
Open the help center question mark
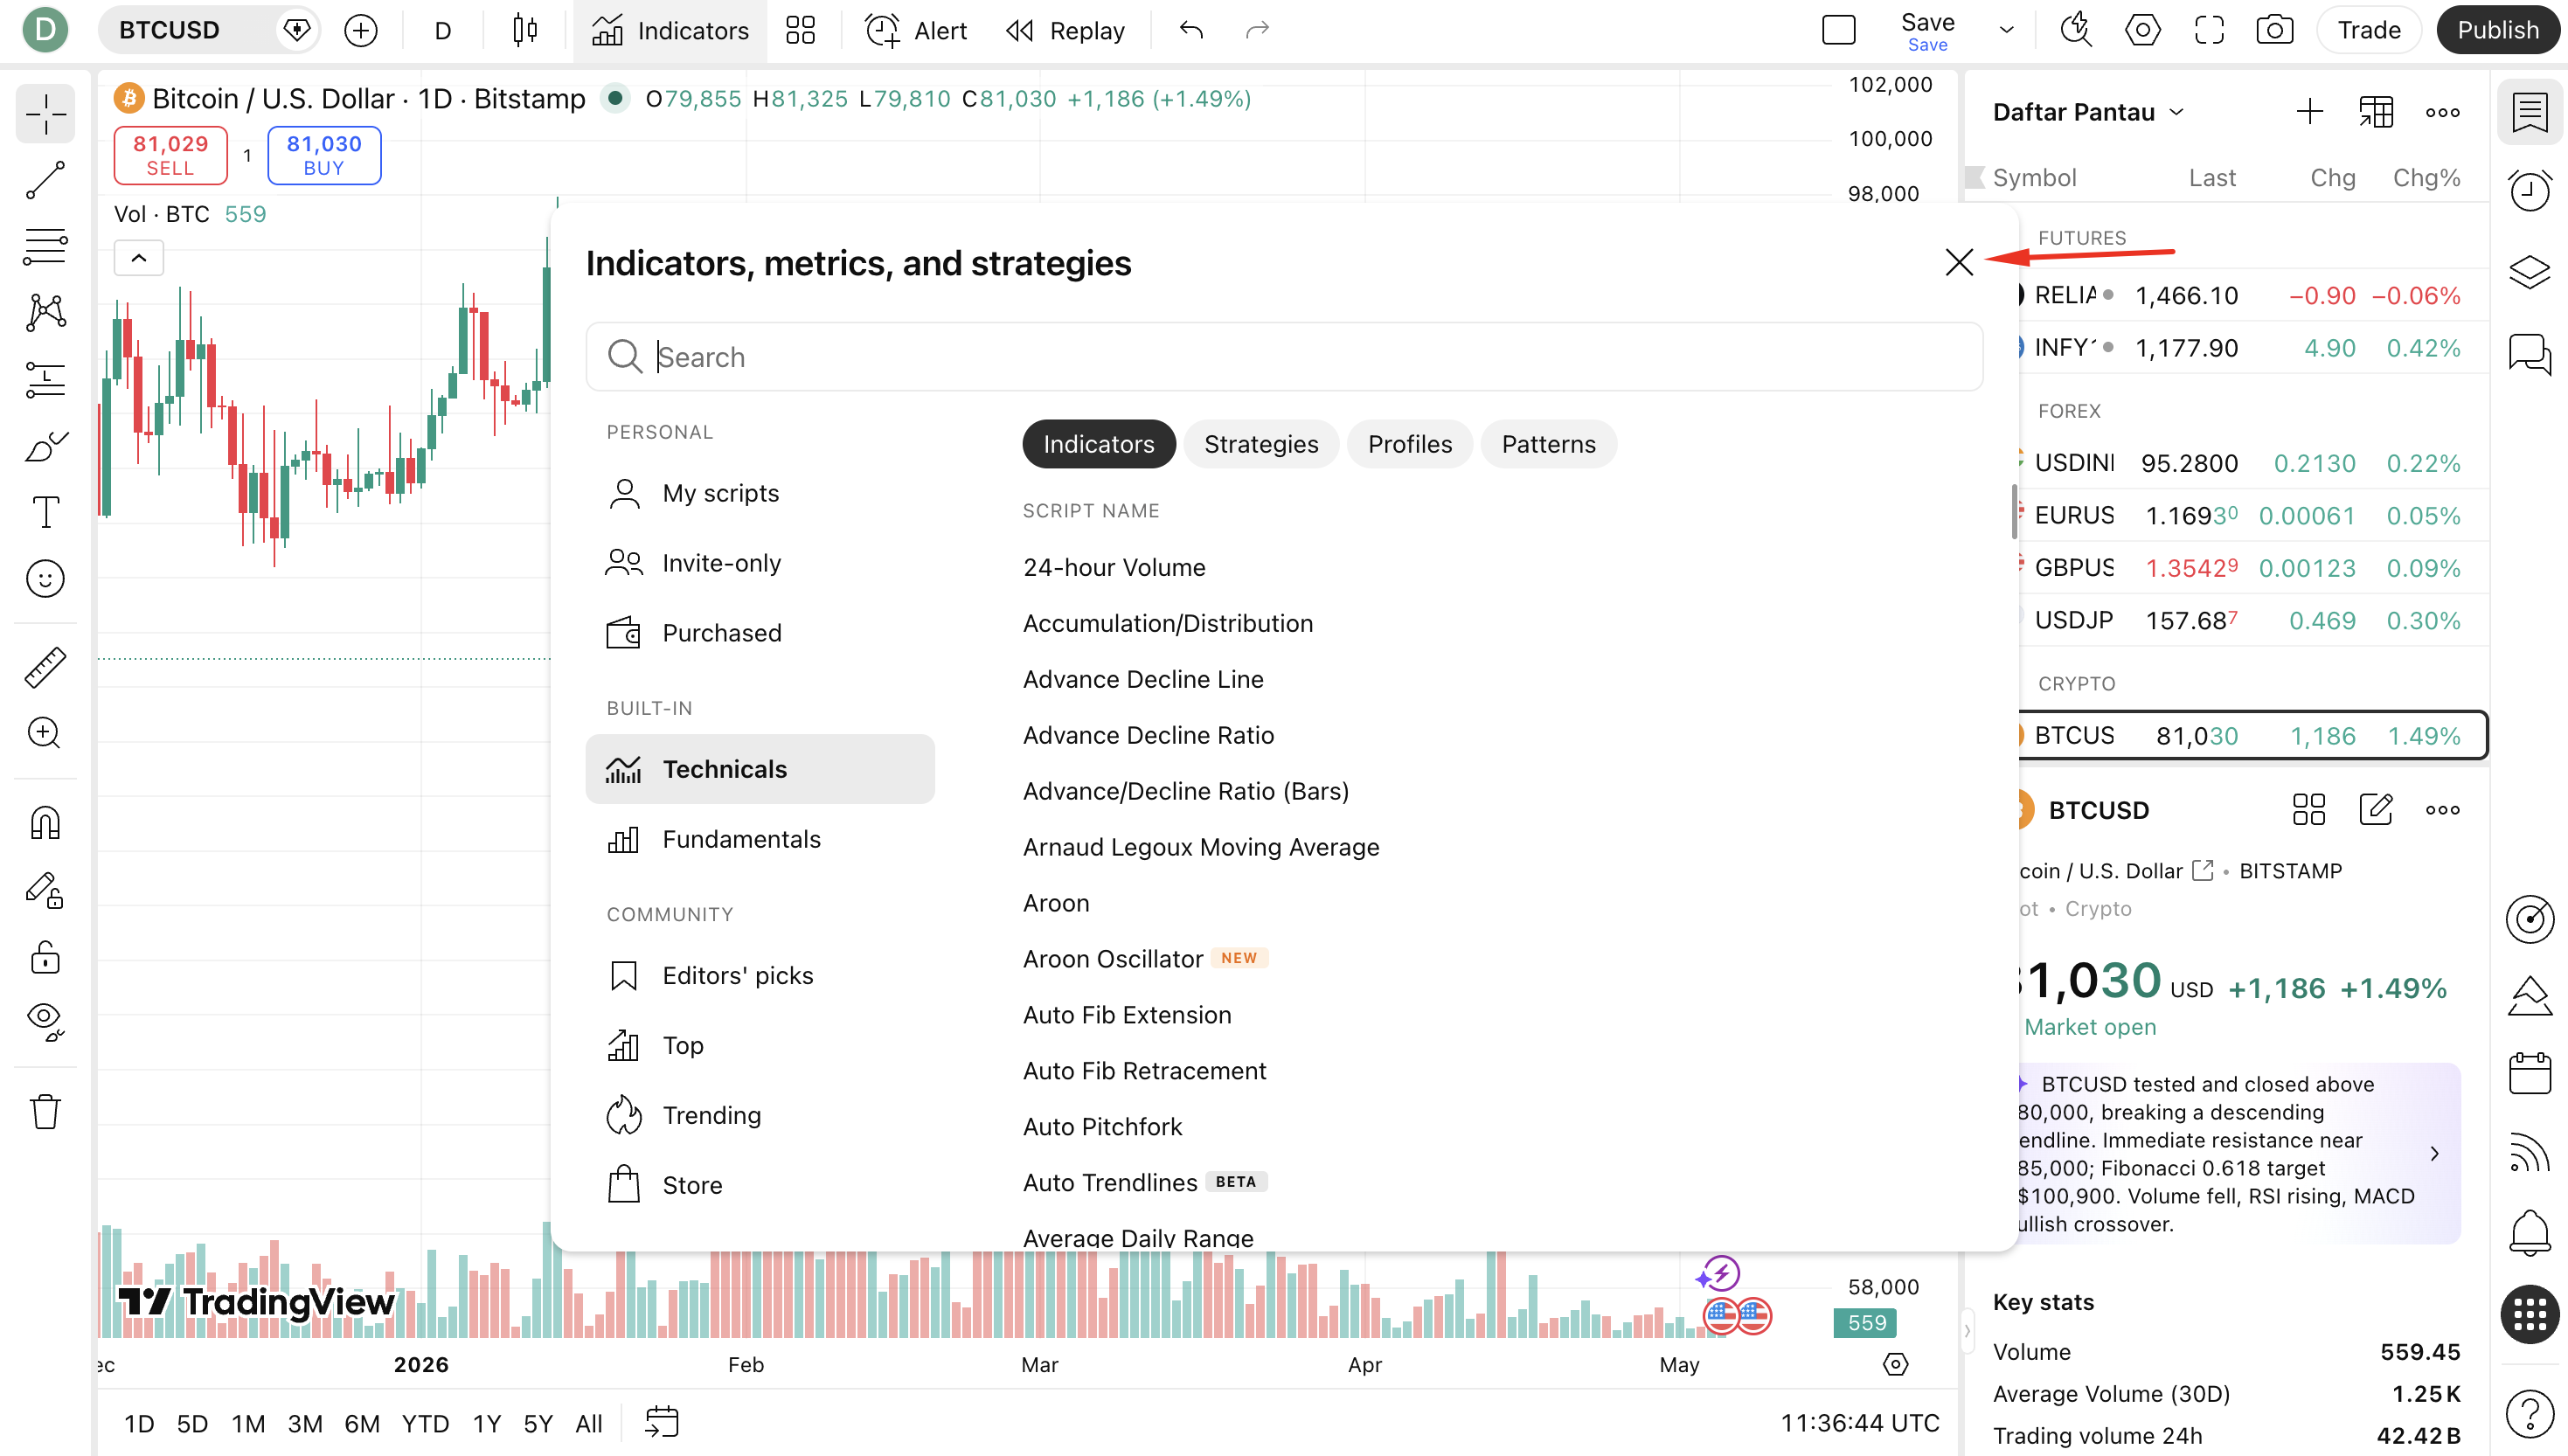2530,1414
